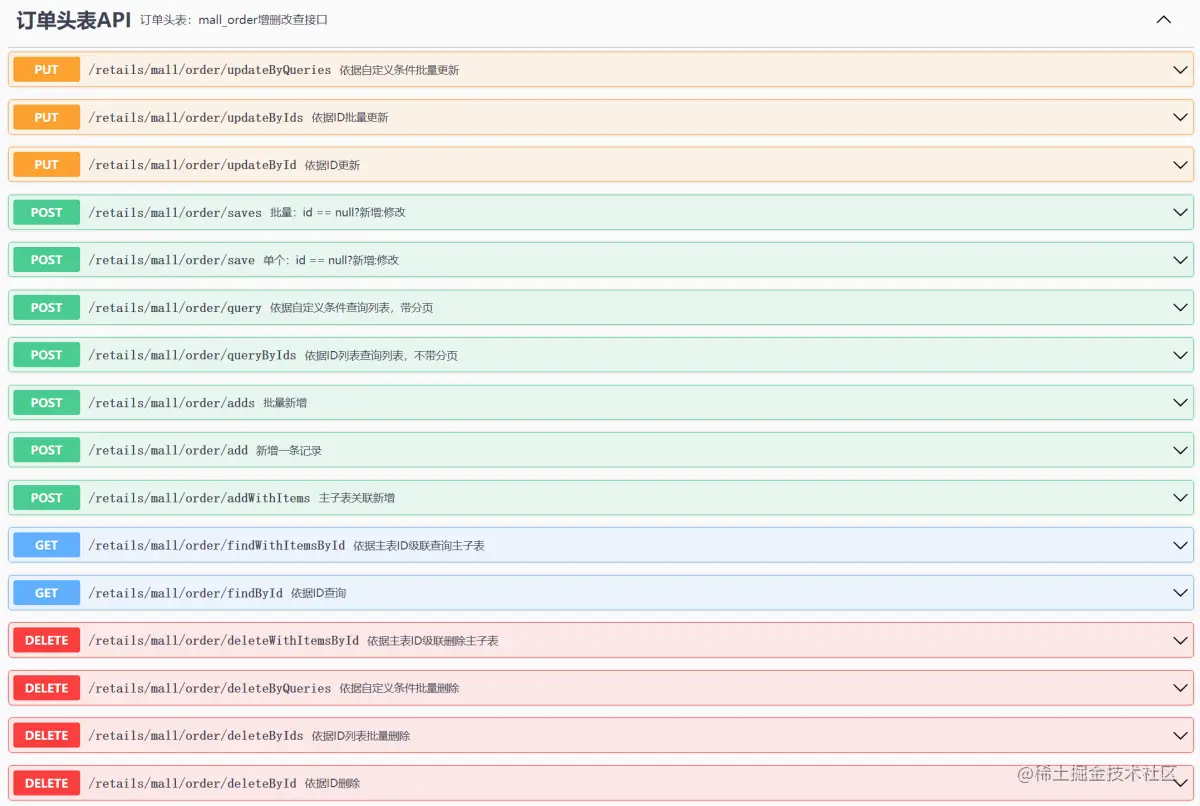This screenshot has width=1200, height=806.
Task: Collapse the 订单头表API section chevron
Action: click(1163, 19)
